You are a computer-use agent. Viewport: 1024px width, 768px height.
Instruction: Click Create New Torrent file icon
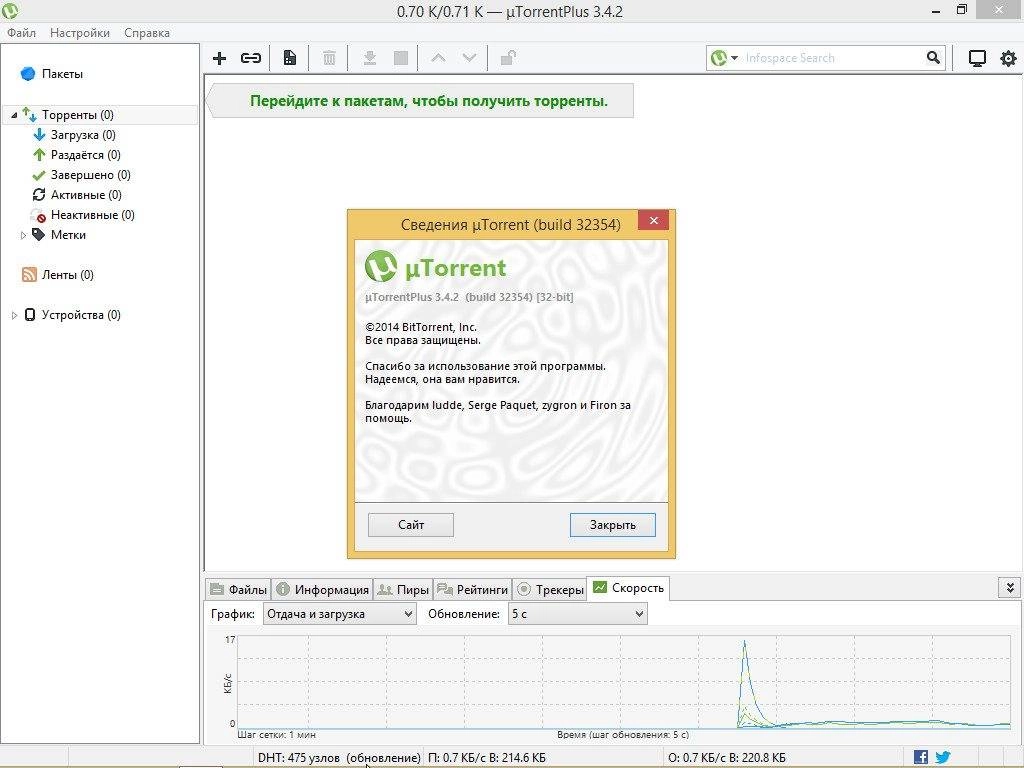(x=289, y=58)
